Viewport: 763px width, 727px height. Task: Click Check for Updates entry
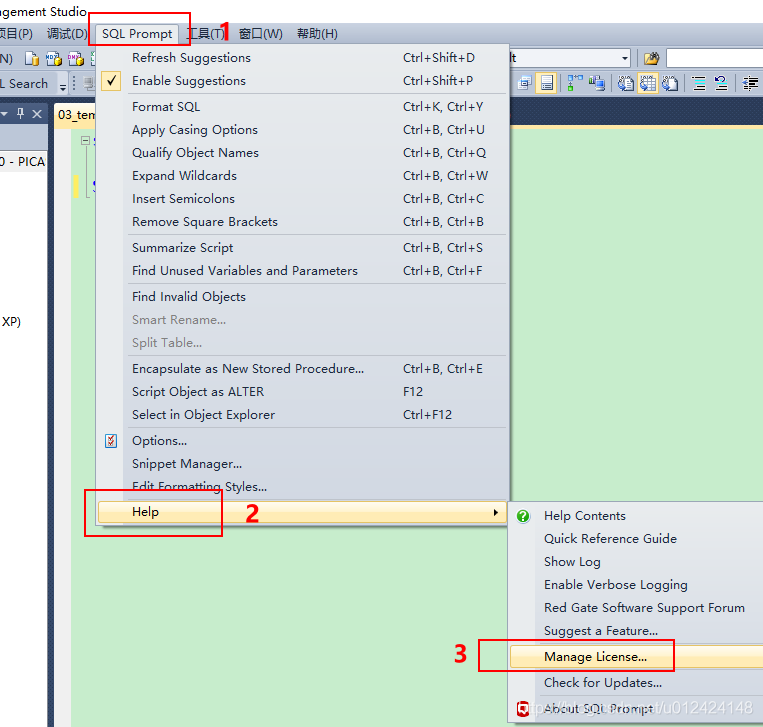602,683
